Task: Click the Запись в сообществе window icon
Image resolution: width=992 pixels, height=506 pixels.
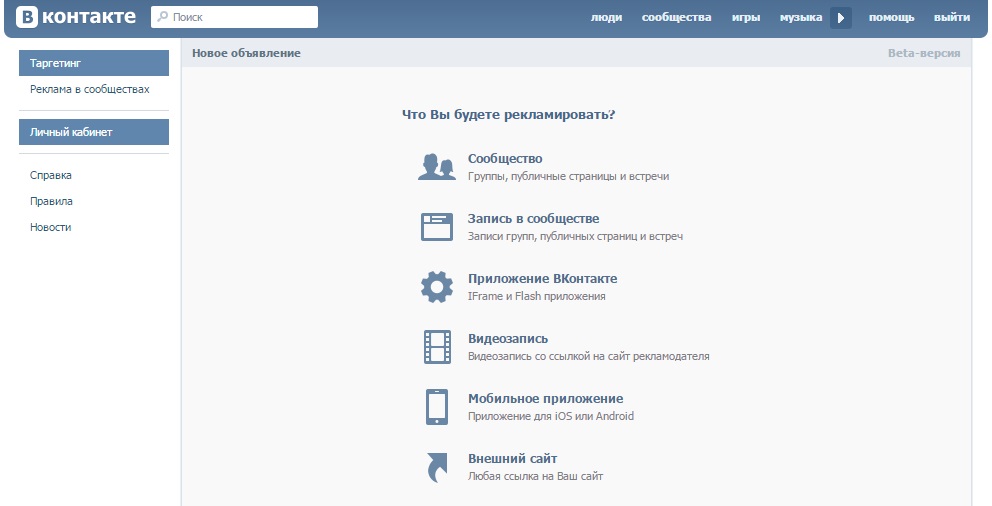Action: click(437, 227)
